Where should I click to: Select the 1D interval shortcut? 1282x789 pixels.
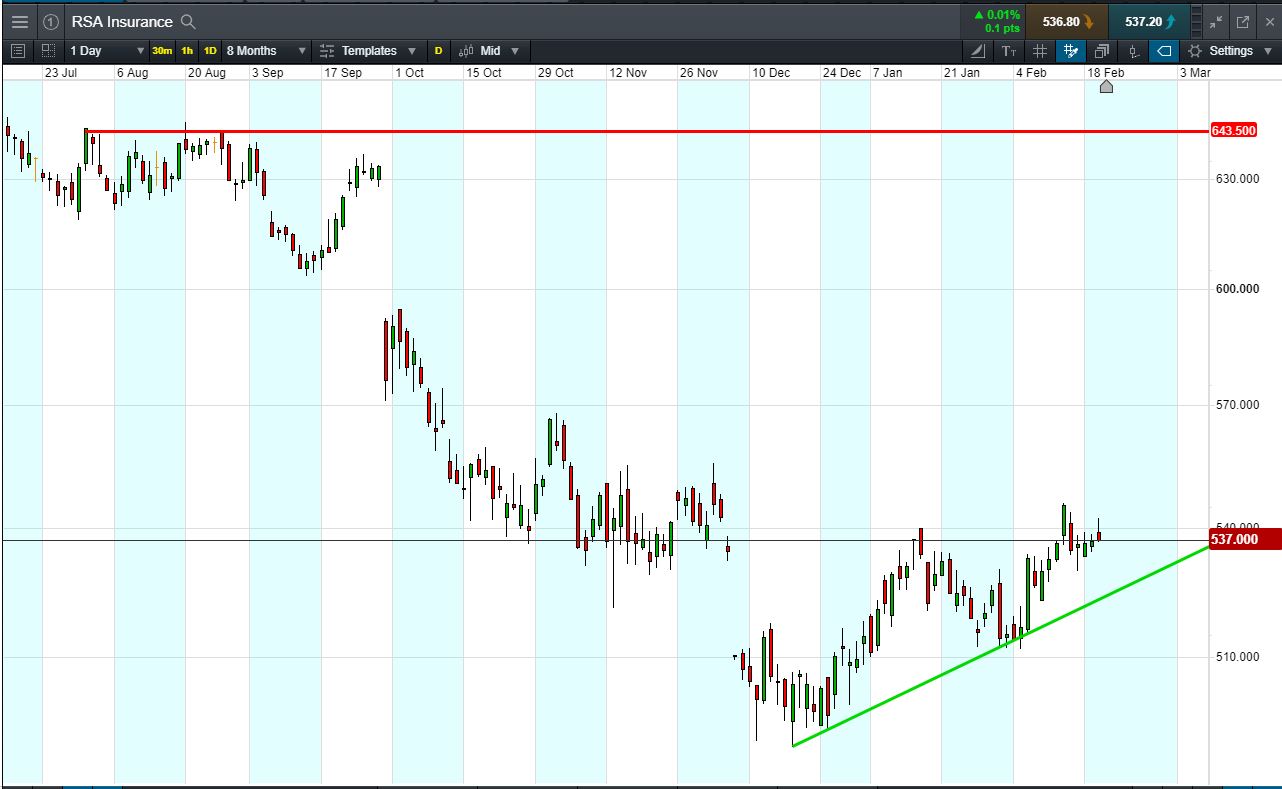point(210,50)
